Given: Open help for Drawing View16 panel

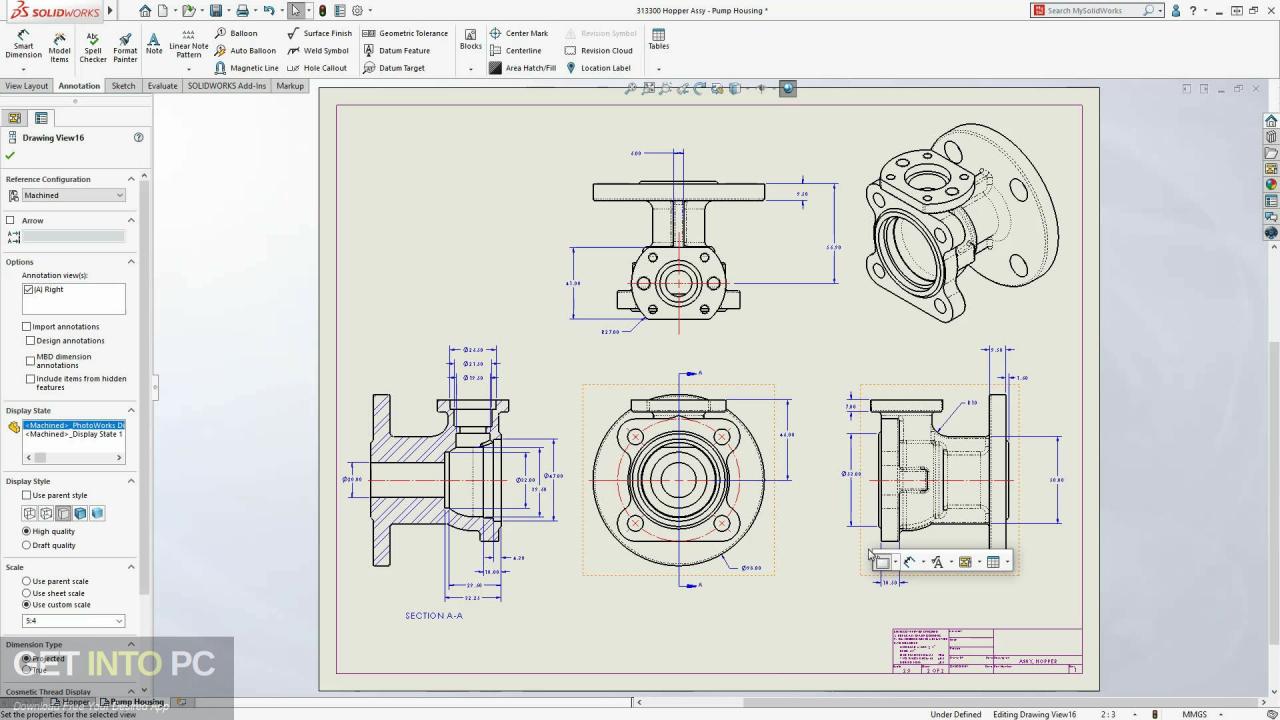Looking at the screenshot, I should point(139,137).
